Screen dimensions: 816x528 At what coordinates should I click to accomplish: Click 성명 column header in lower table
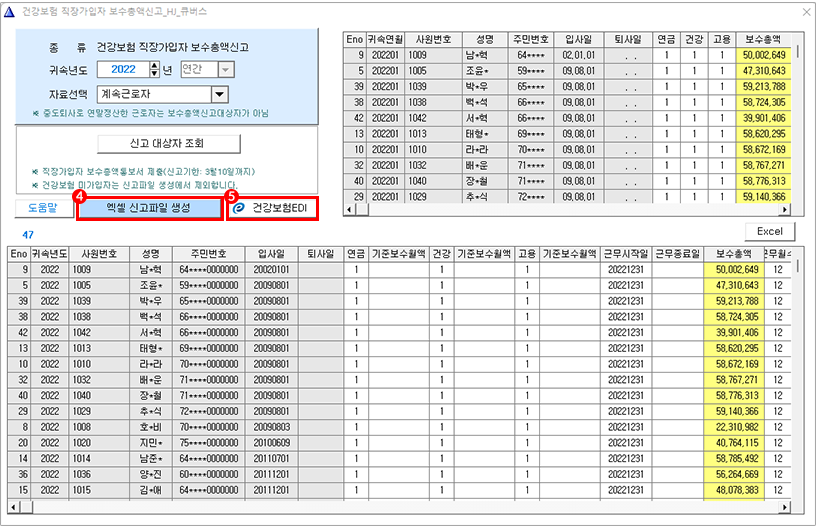coord(151,253)
